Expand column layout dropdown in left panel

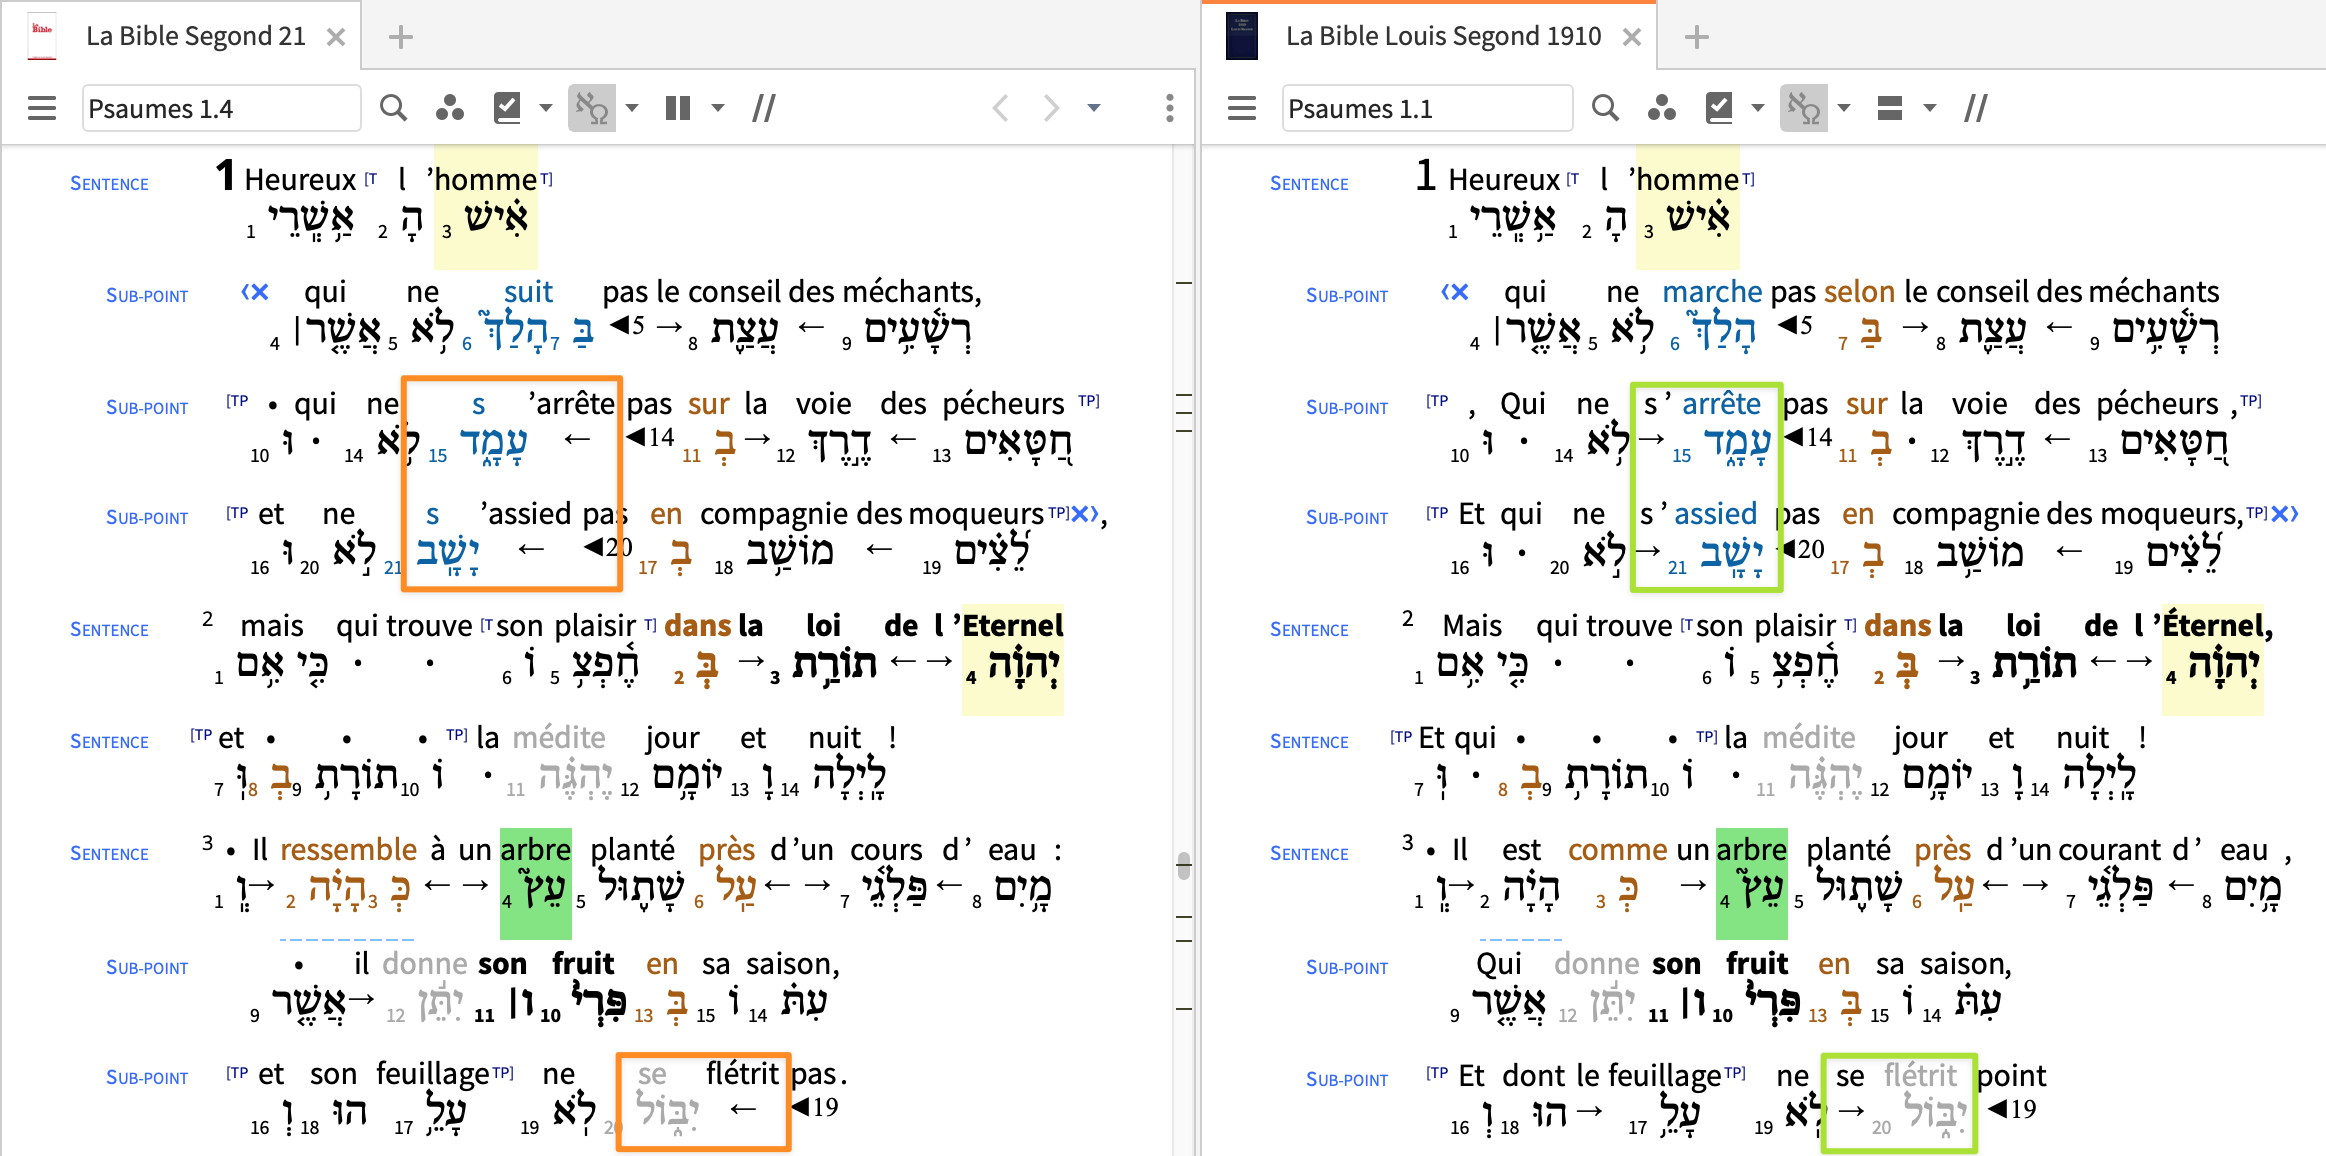tap(718, 108)
